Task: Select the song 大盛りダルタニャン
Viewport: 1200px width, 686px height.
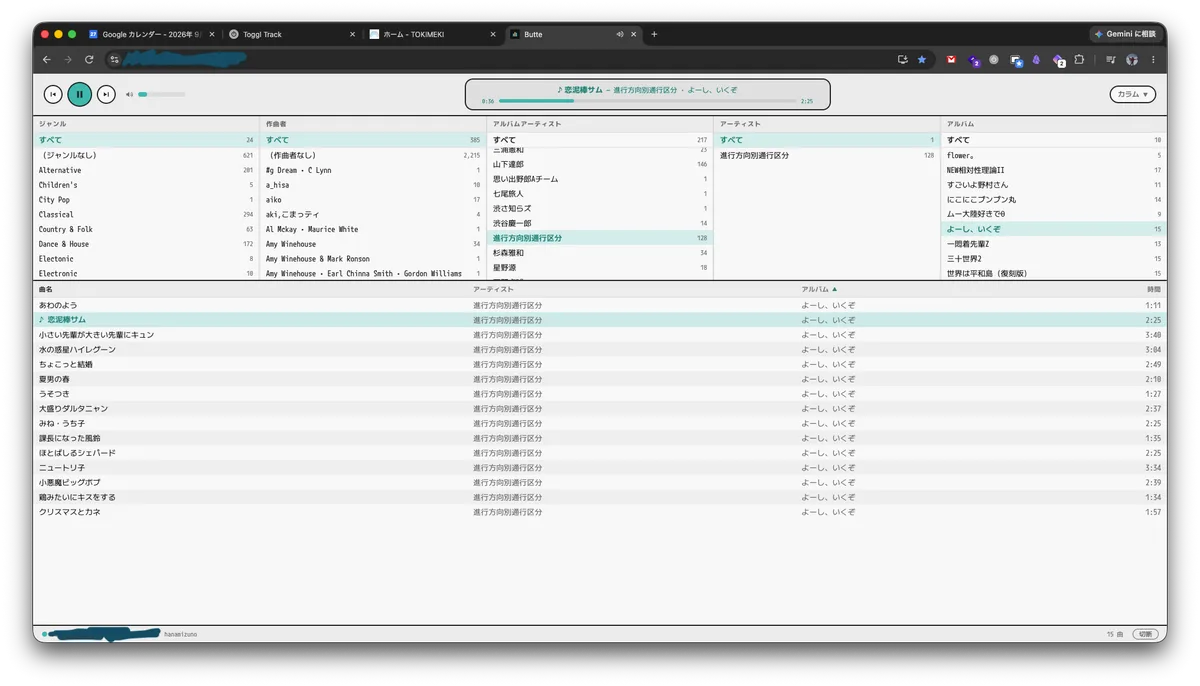Action: tap(600, 409)
